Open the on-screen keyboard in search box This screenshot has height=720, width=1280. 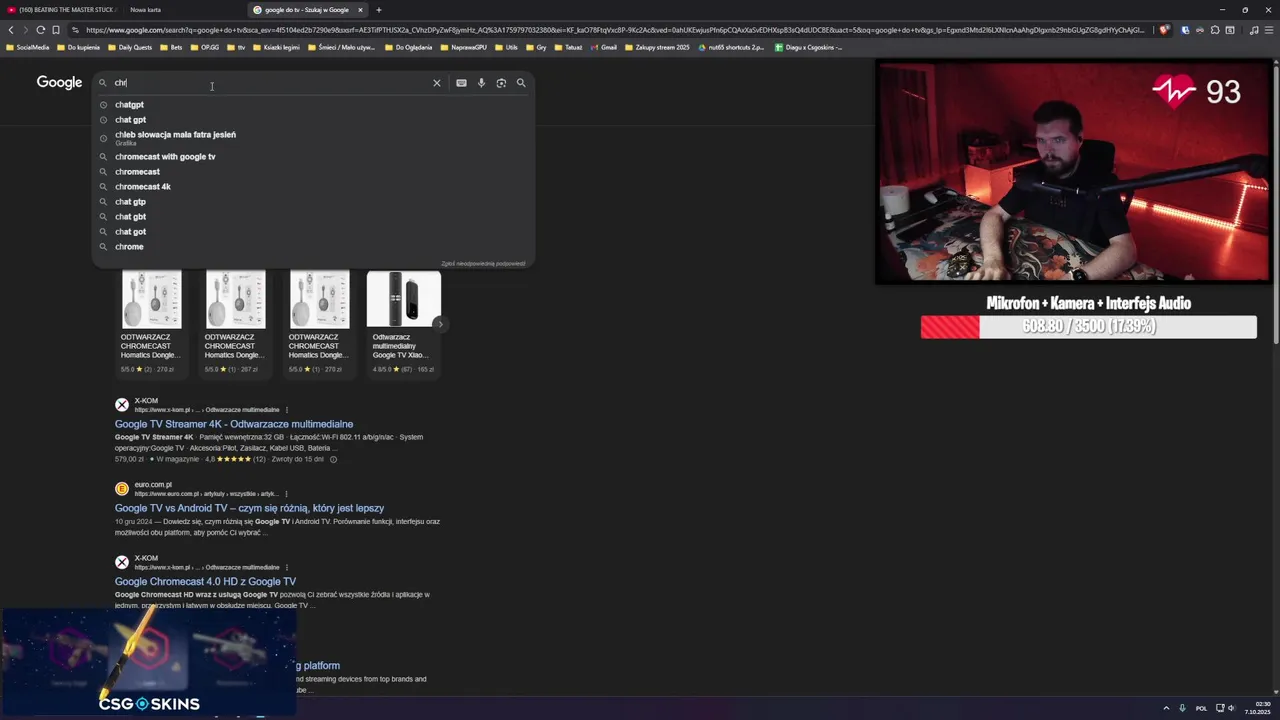pyautogui.click(x=461, y=83)
